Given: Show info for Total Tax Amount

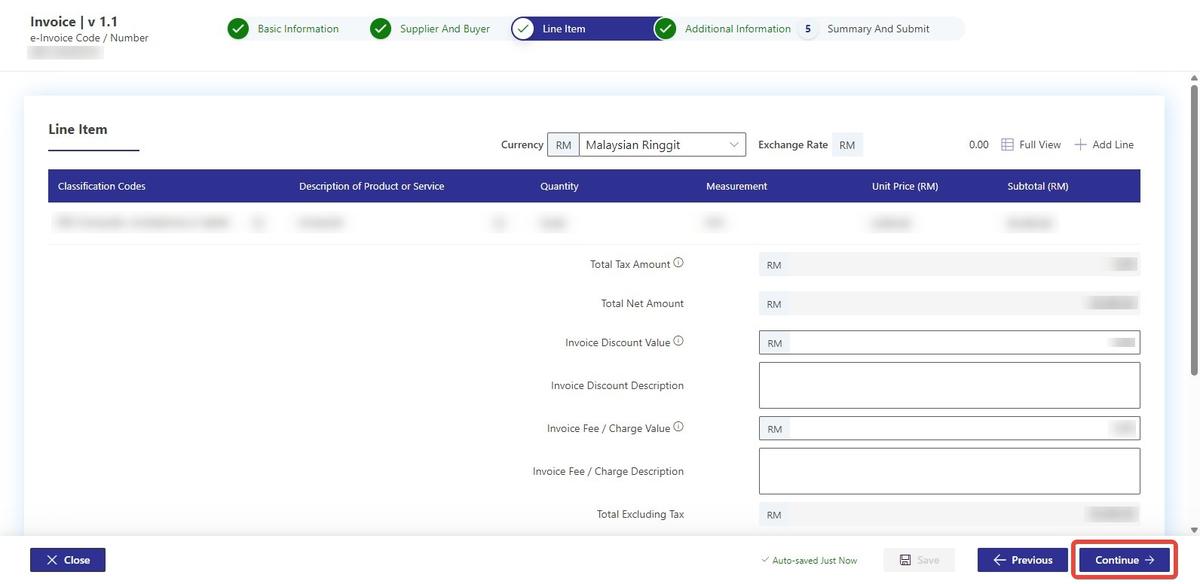Looking at the screenshot, I should point(679,263).
